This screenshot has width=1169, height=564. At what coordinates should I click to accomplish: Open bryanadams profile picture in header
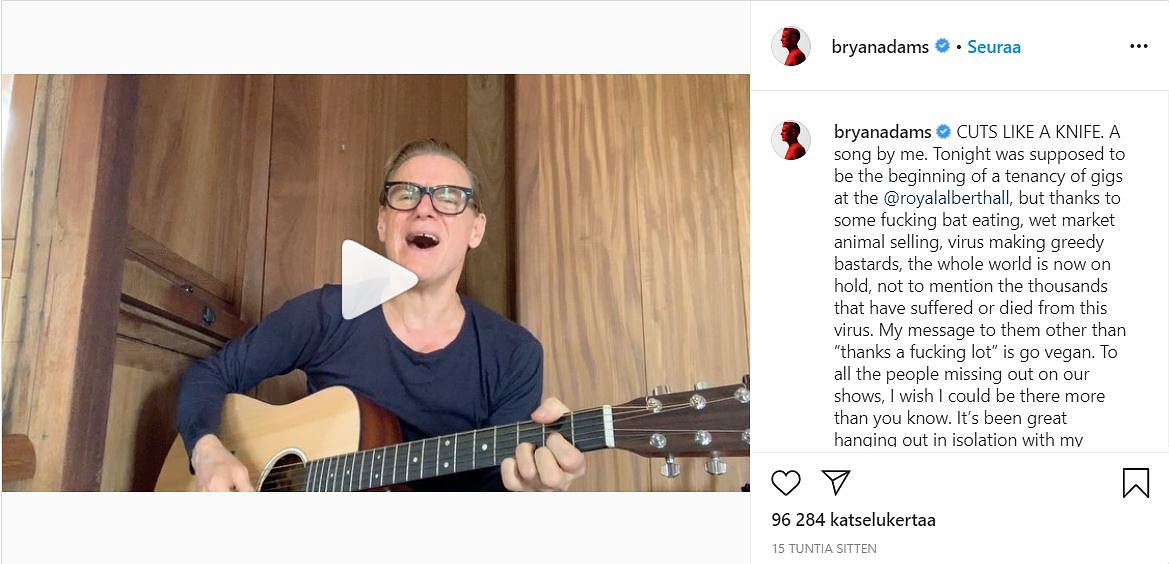[790, 47]
